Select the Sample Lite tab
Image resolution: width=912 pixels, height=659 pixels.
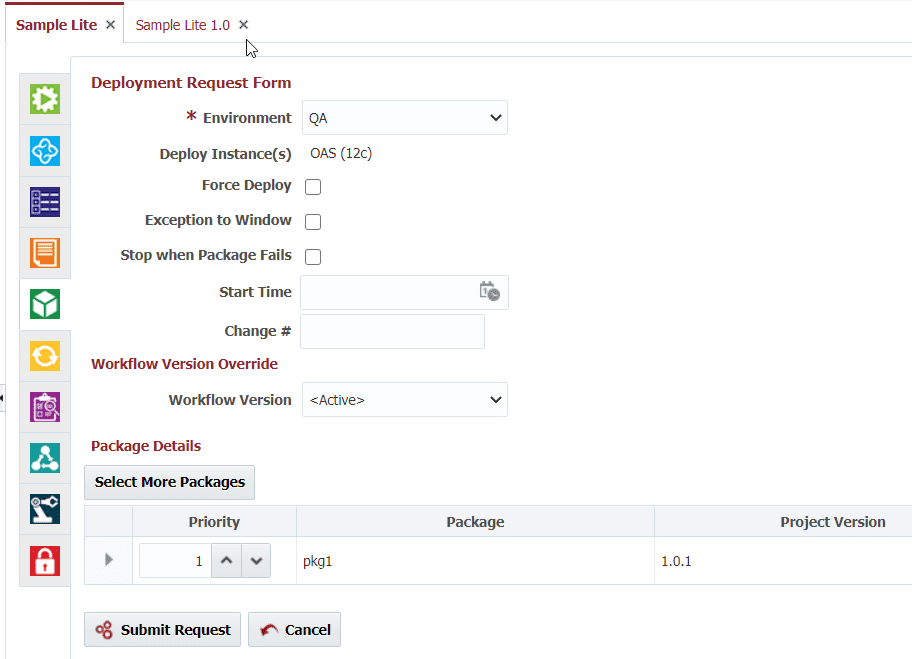tap(56, 25)
